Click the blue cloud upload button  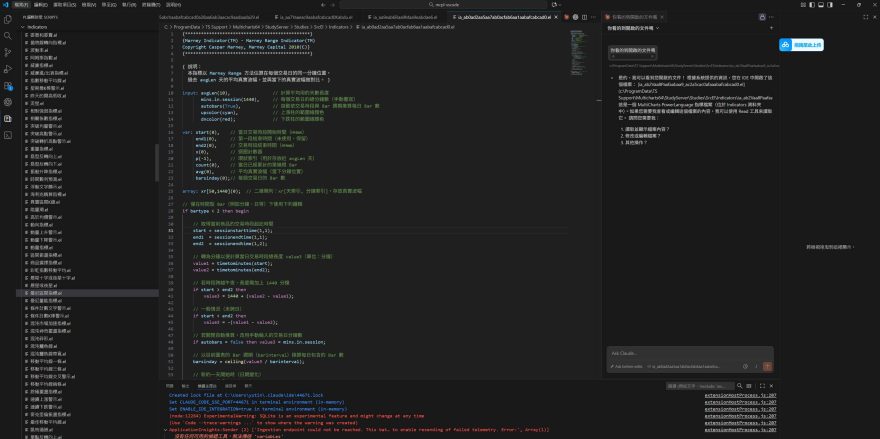pos(800,45)
